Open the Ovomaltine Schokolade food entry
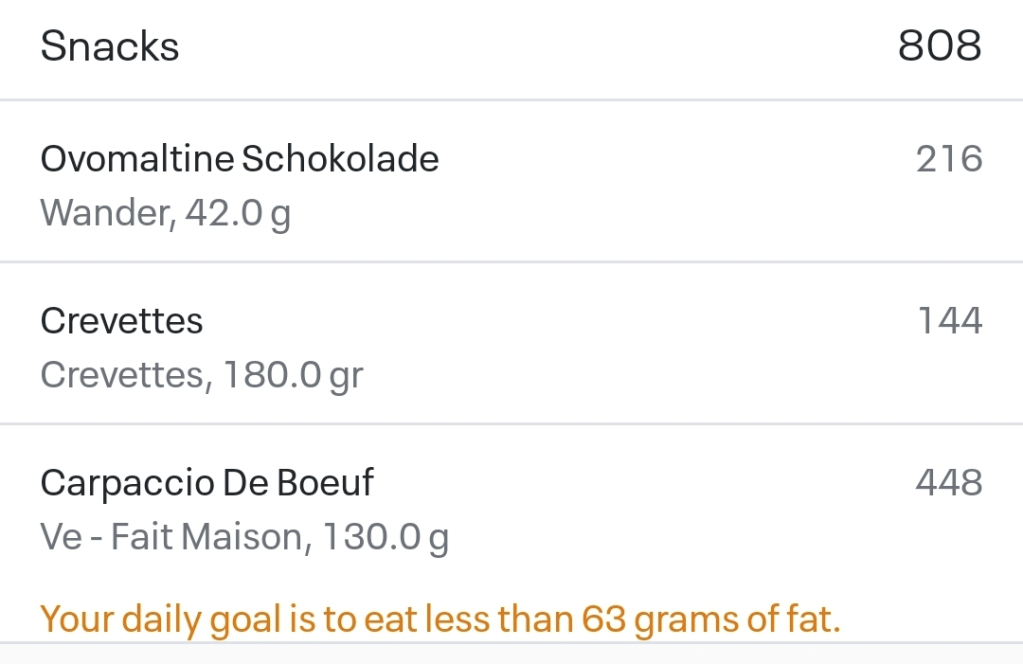 (239, 159)
